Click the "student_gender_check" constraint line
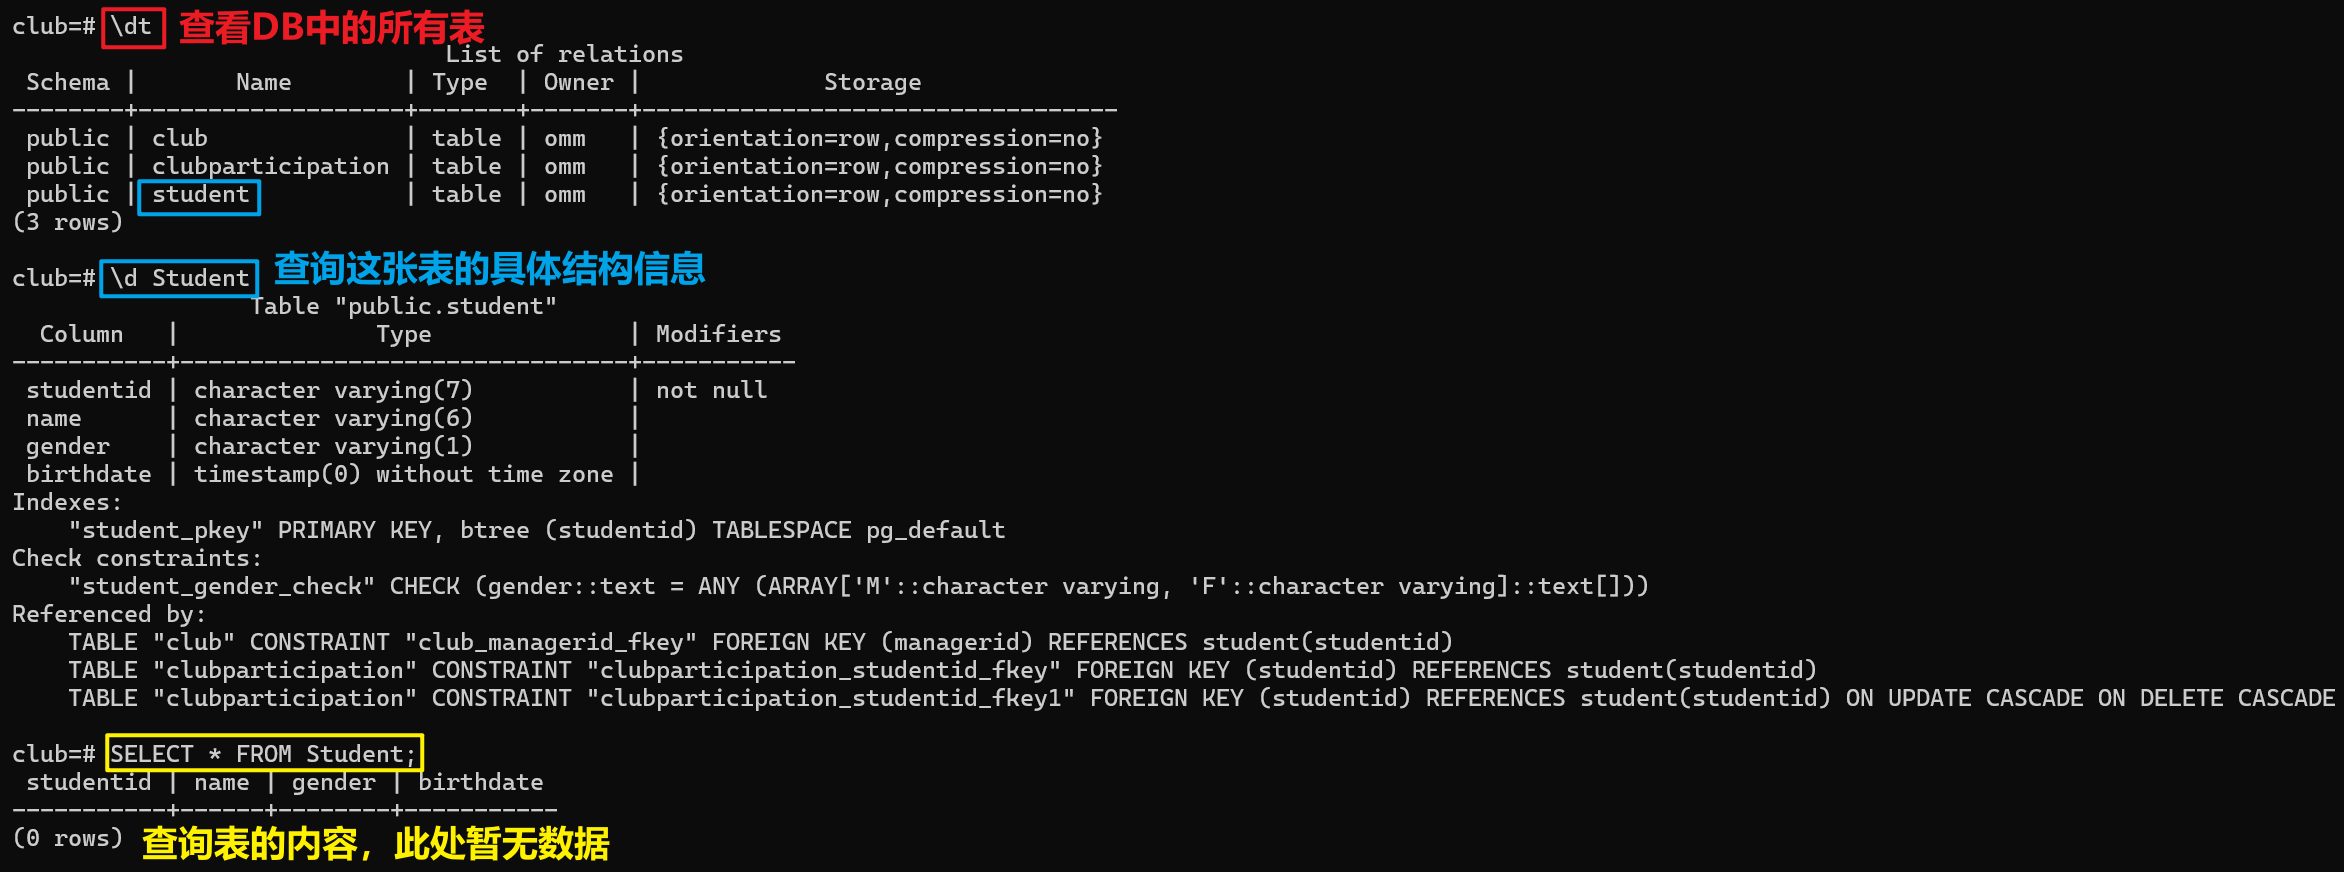This screenshot has width=2344, height=872. pyautogui.click(x=858, y=586)
